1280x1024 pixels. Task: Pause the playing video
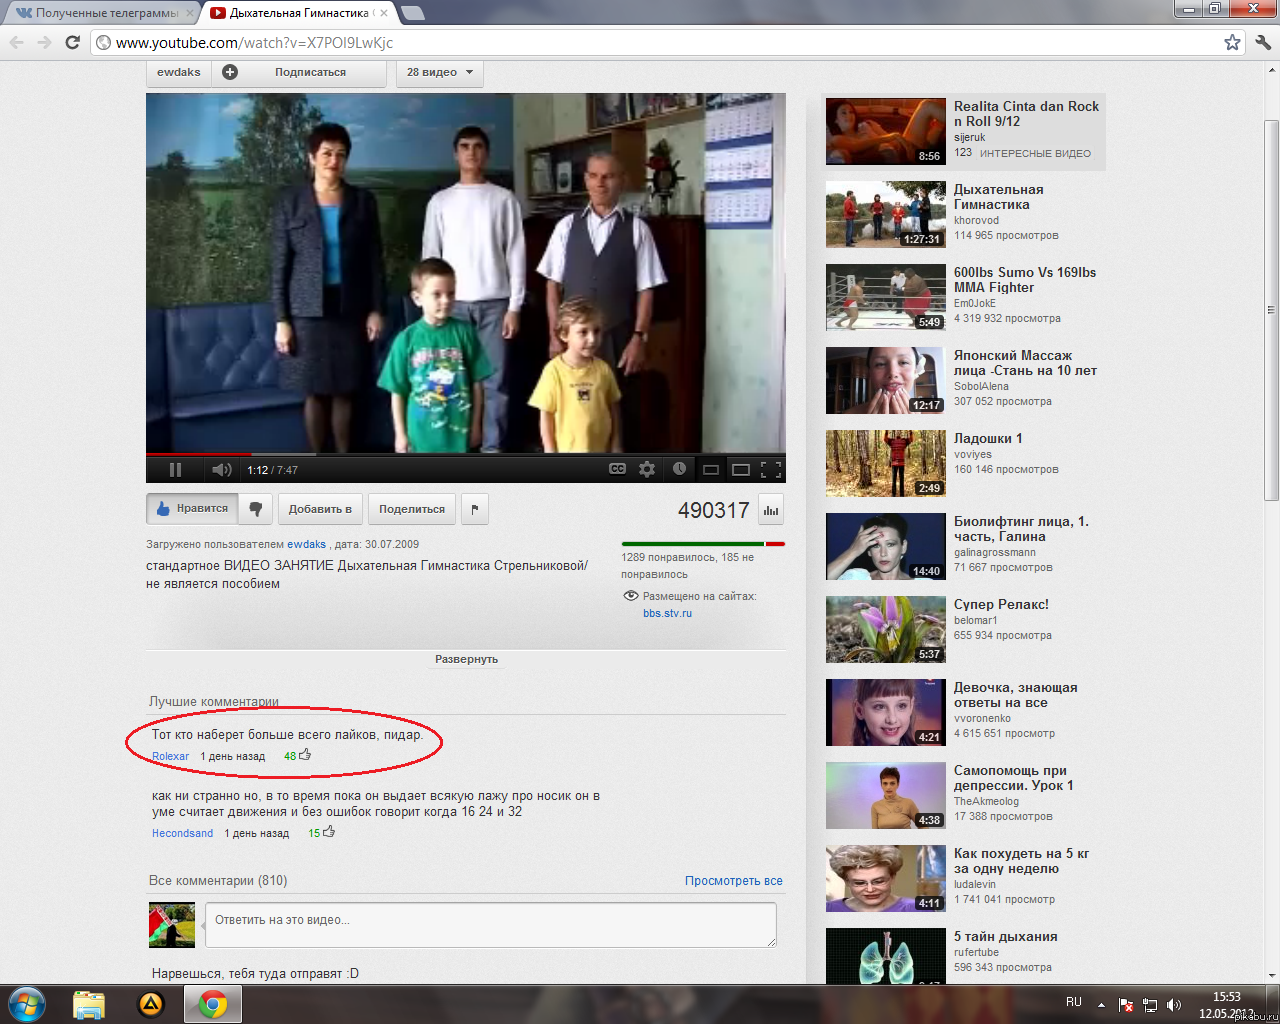click(175, 469)
